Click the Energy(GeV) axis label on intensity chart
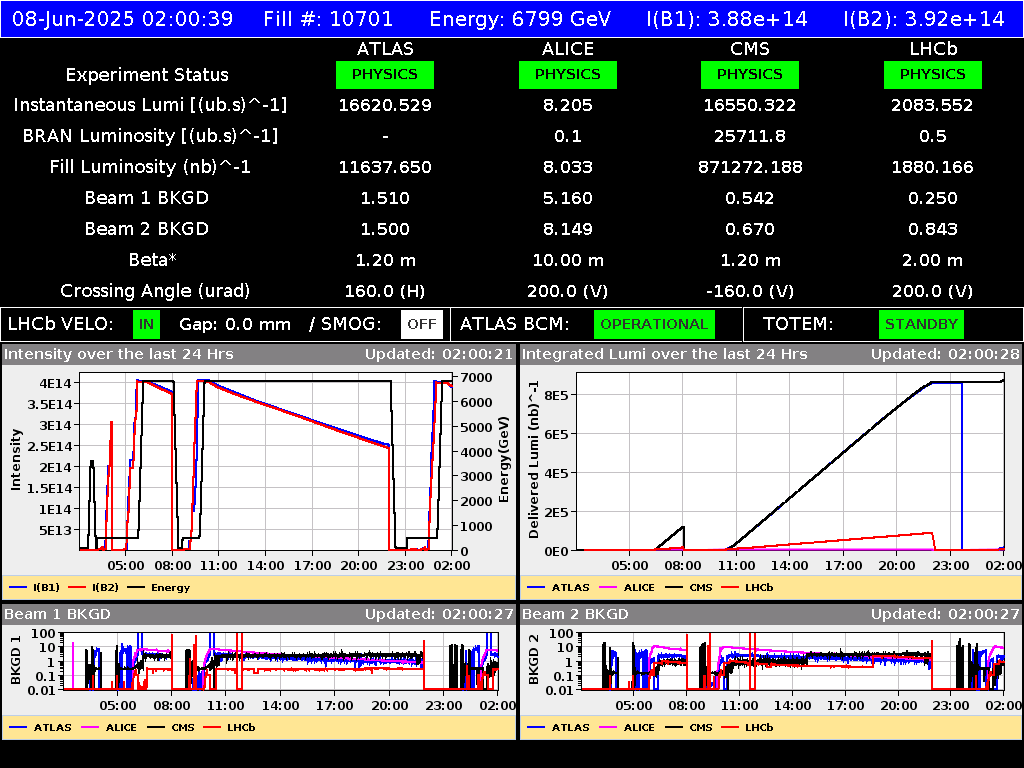The width and height of the screenshot is (1024, 768). (x=504, y=460)
